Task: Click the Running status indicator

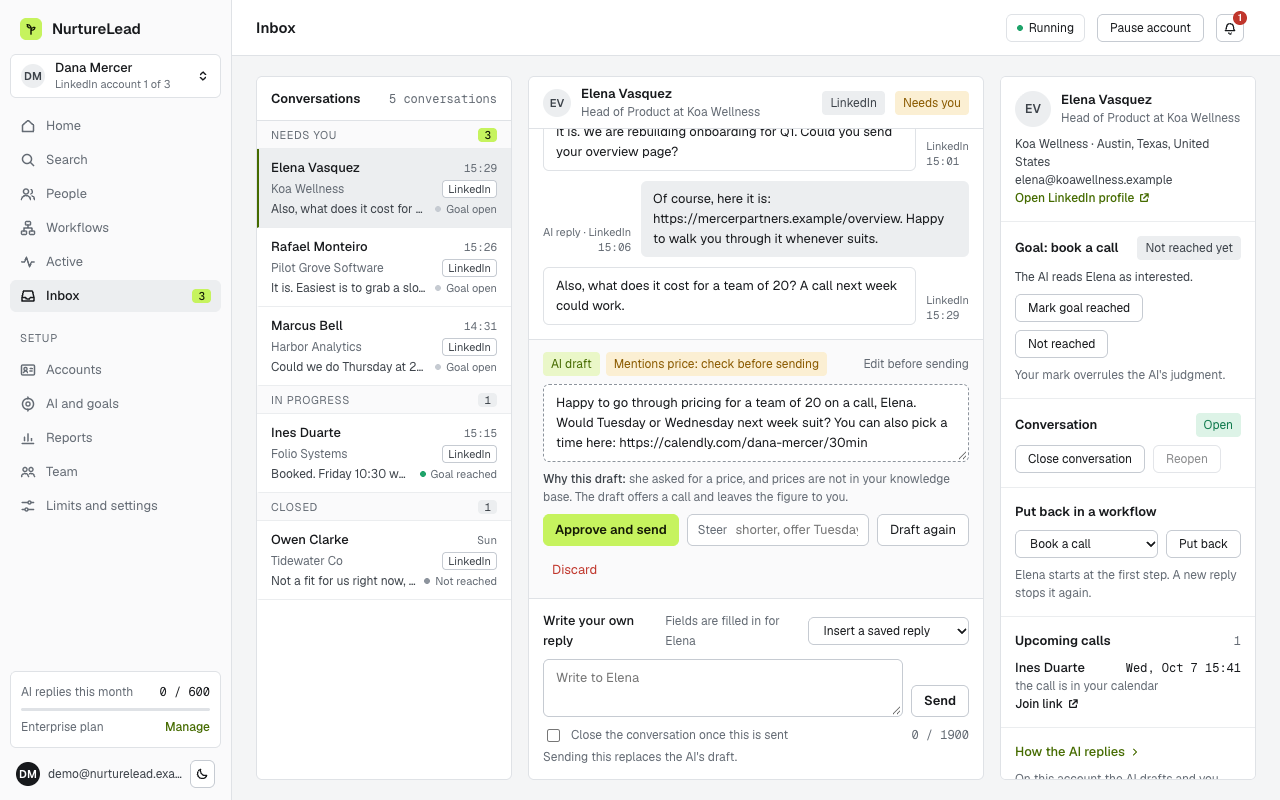Action: (x=1045, y=28)
